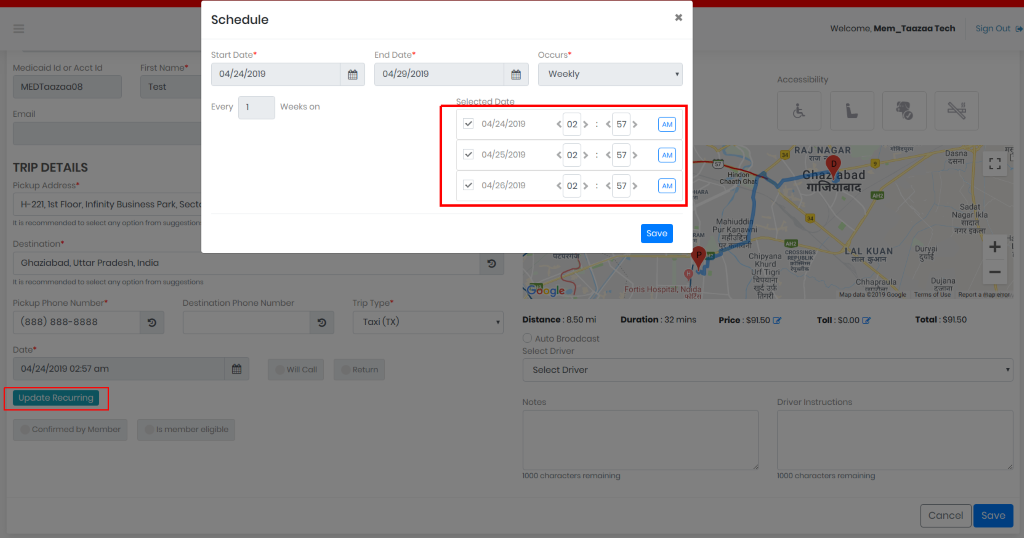Expand the Select Driver dropdown
This screenshot has height=538, width=1024.
pos(767,370)
